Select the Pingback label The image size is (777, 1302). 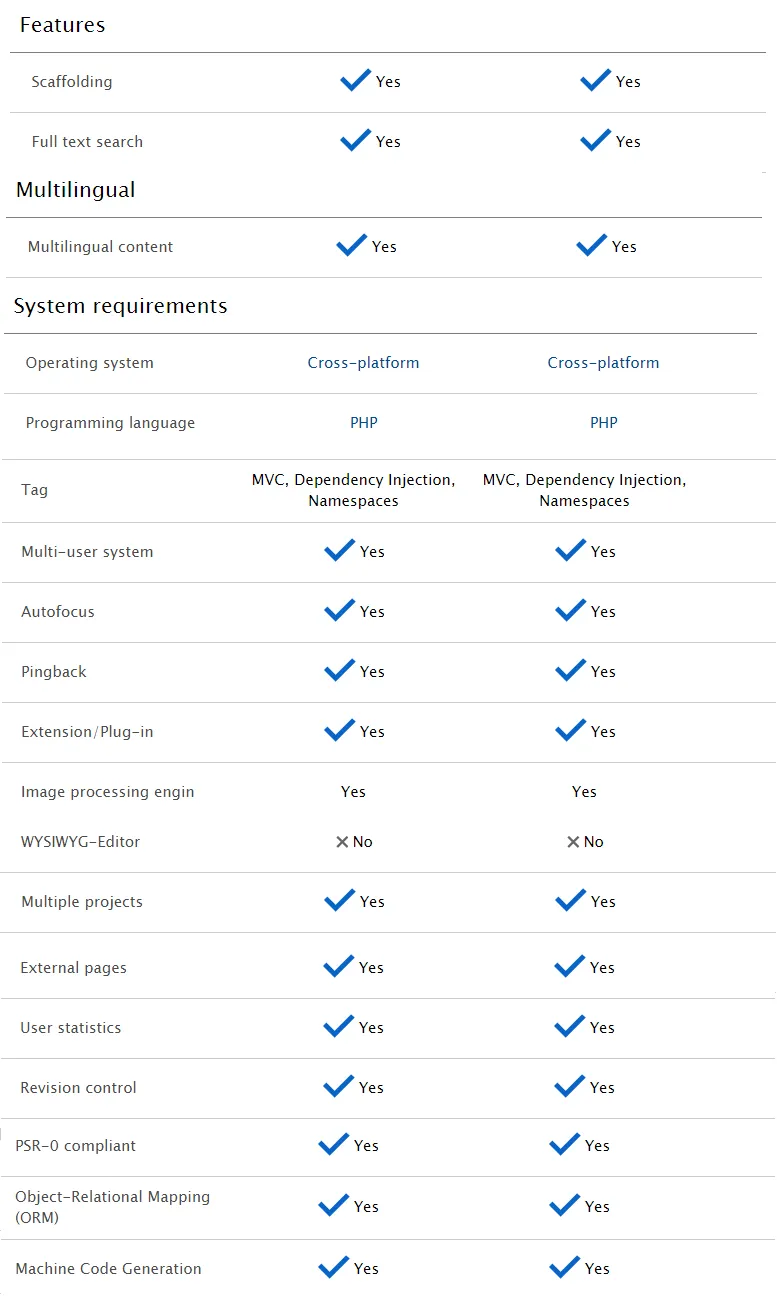(54, 672)
